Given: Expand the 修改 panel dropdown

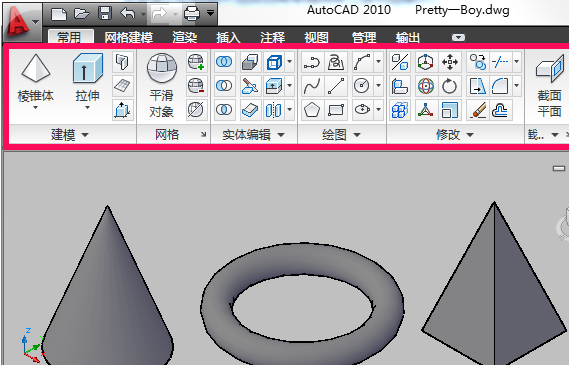Looking at the screenshot, I should point(454,135).
